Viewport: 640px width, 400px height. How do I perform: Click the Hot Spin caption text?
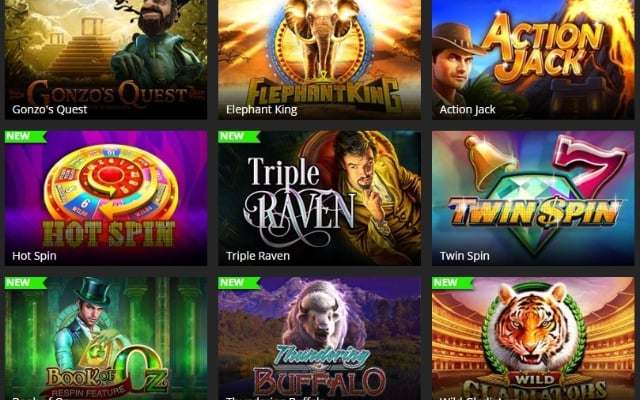(34, 256)
